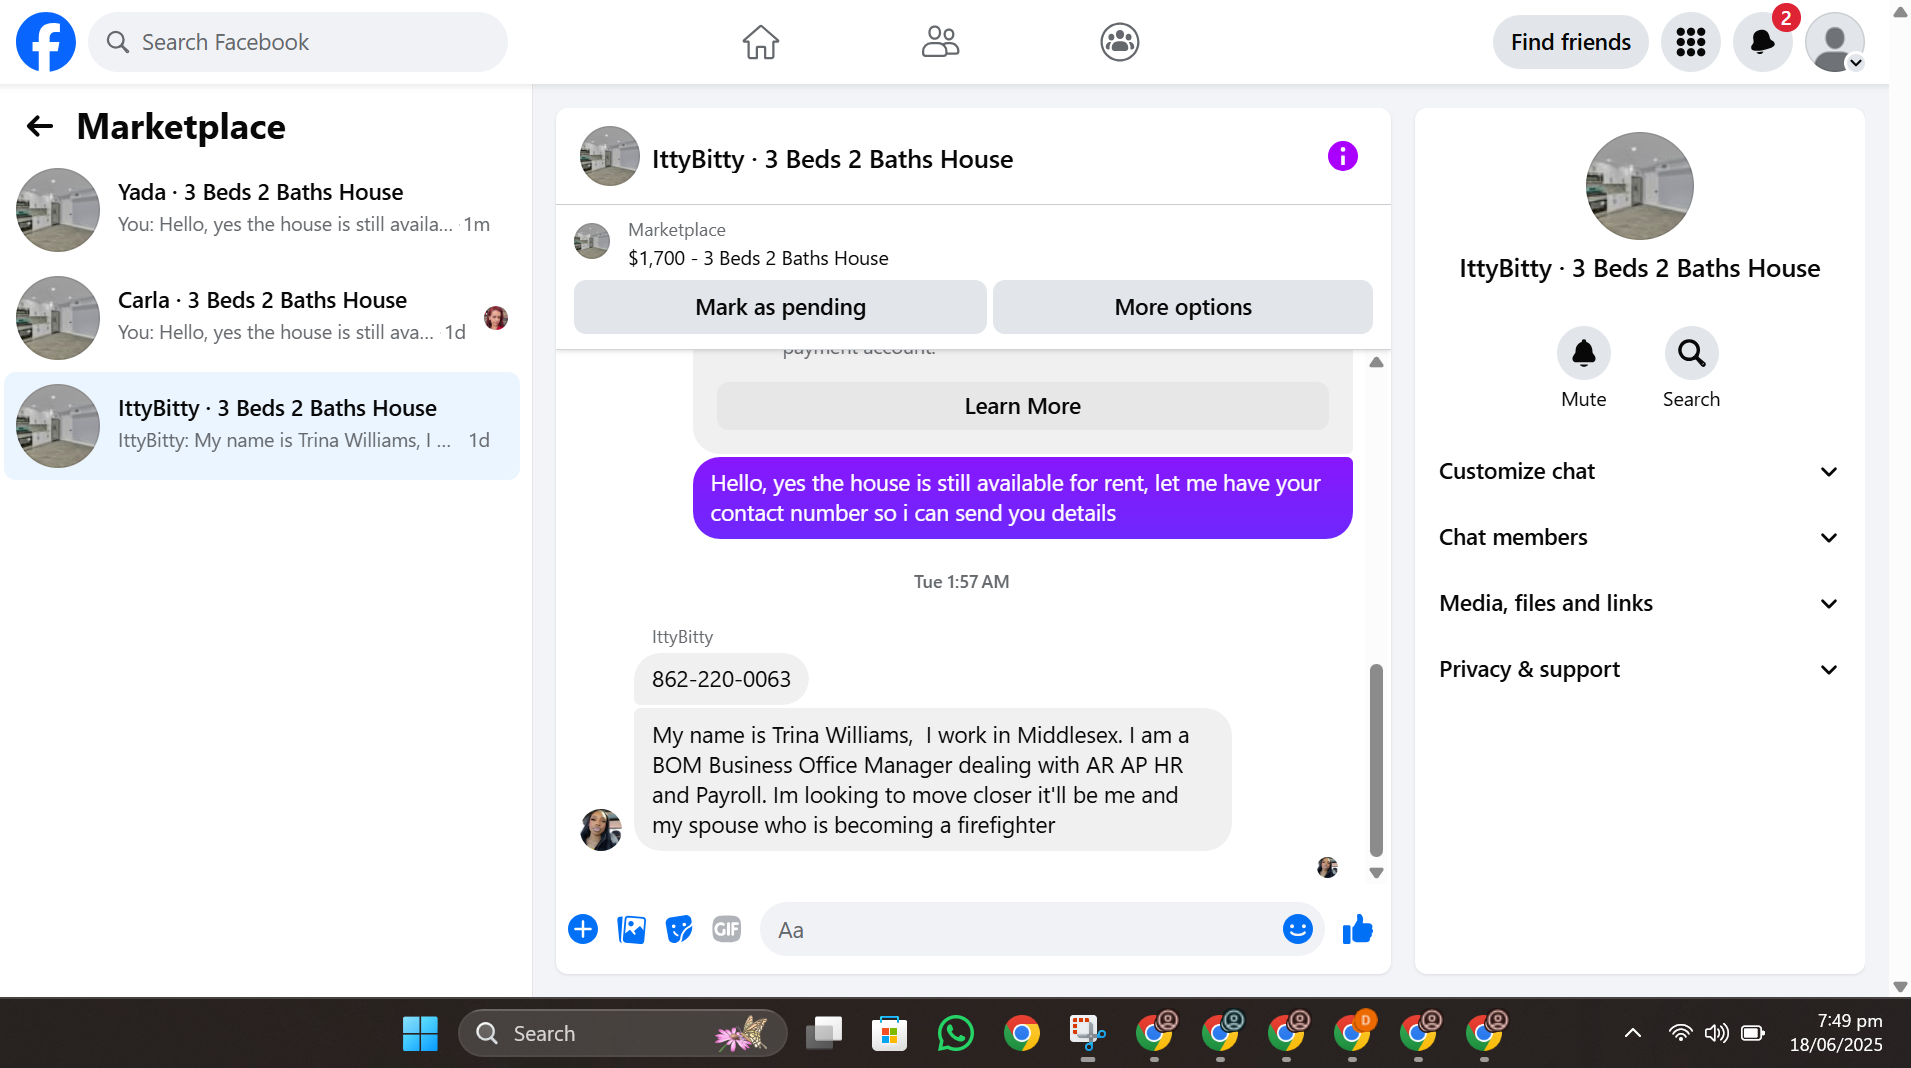
Task: Open the apps grid menu
Action: point(1691,42)
